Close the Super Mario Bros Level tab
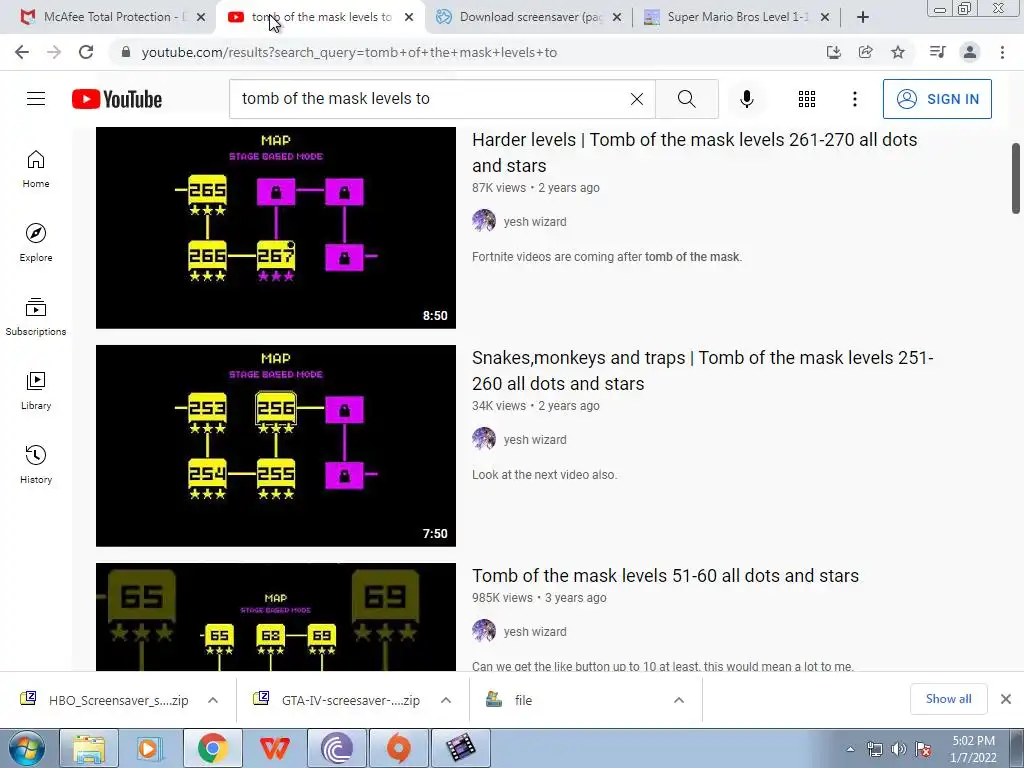Viewport: 1024px width, 768px height. [x=825, y=17]
